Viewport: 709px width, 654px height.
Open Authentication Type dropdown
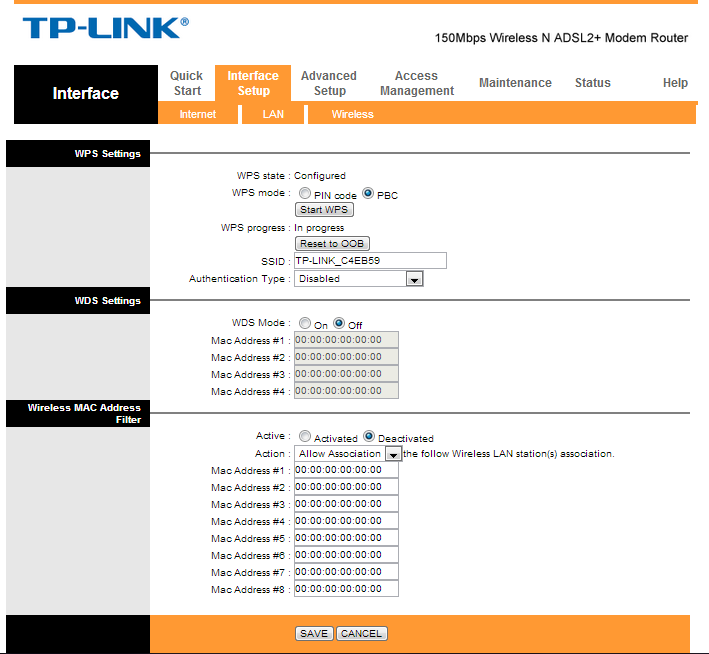click(x=359, y=279)
